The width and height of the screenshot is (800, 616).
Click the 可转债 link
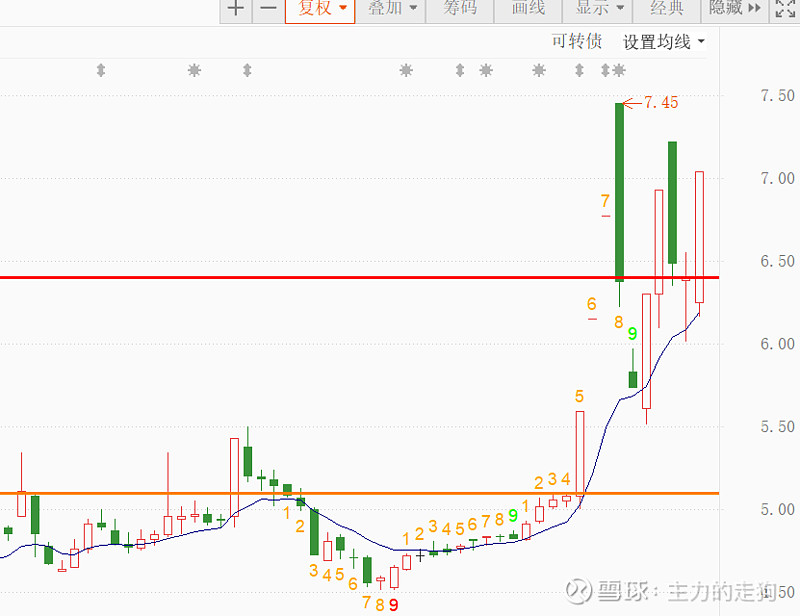pos(577,41)
